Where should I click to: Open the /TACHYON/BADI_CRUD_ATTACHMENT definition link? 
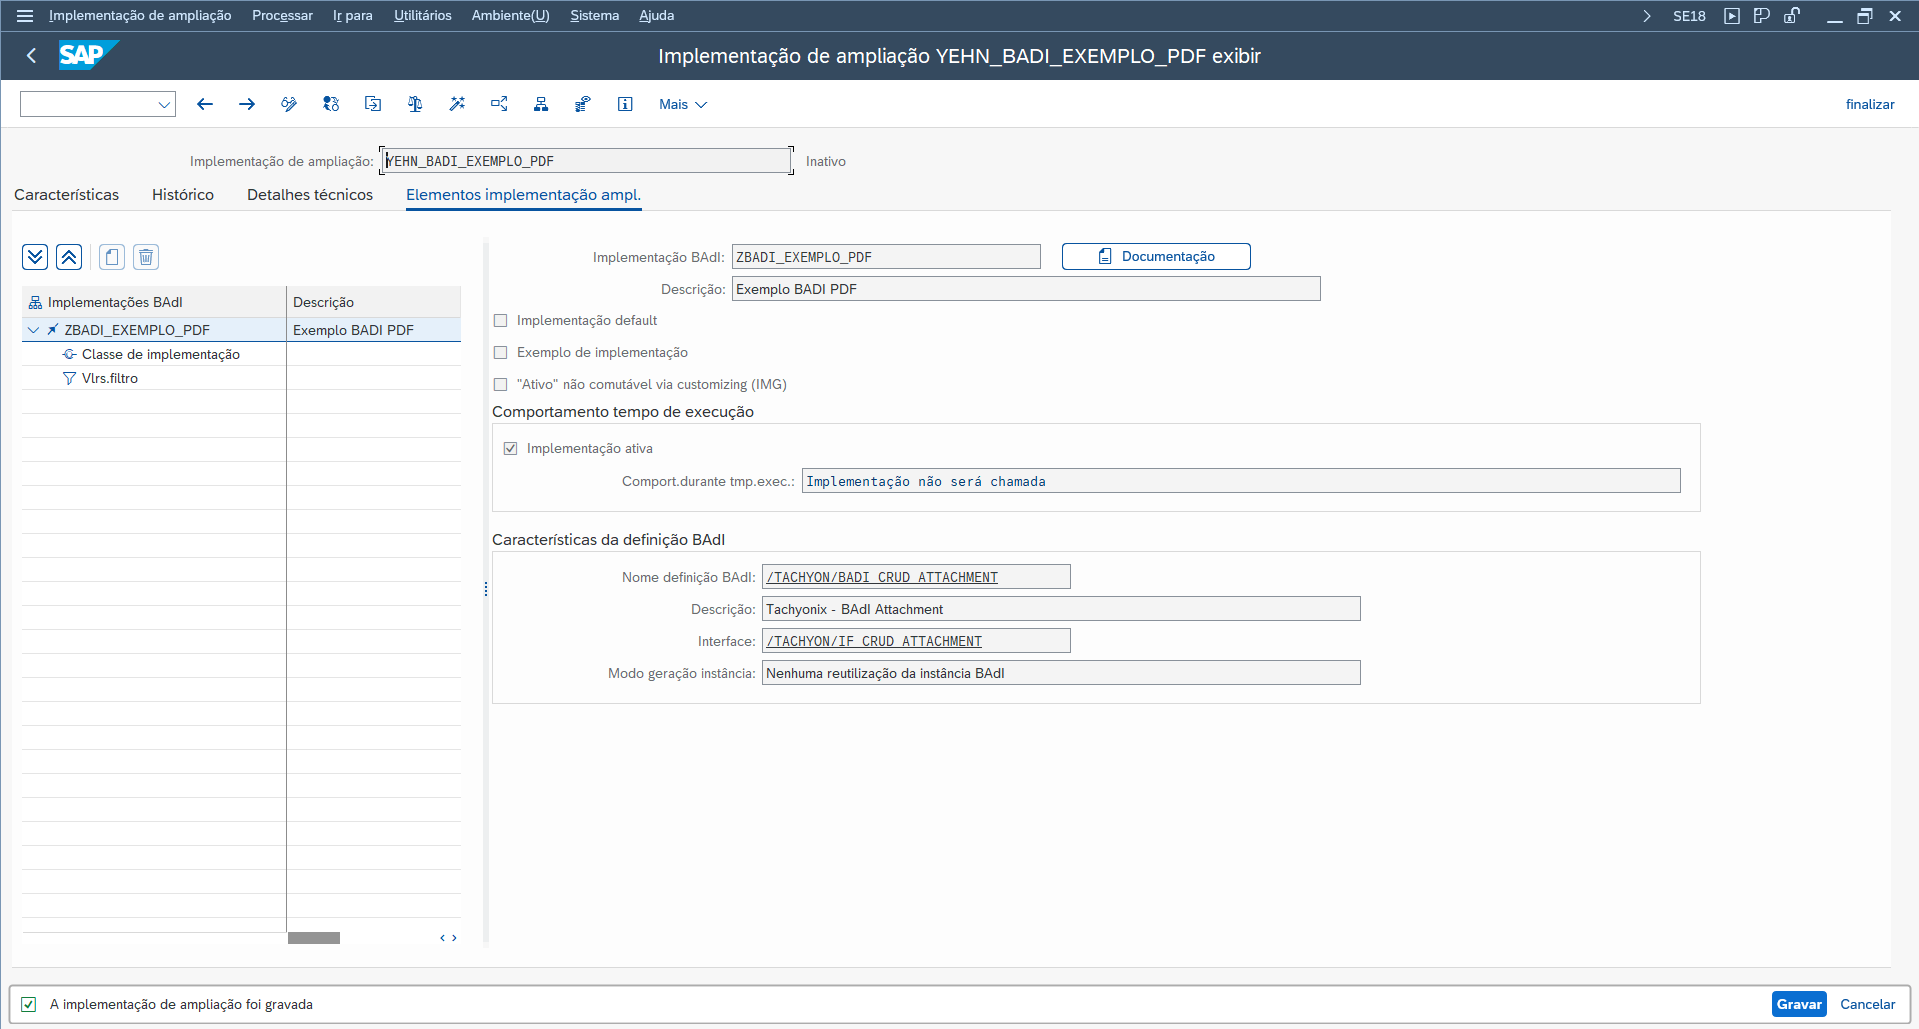coord(882,578)
